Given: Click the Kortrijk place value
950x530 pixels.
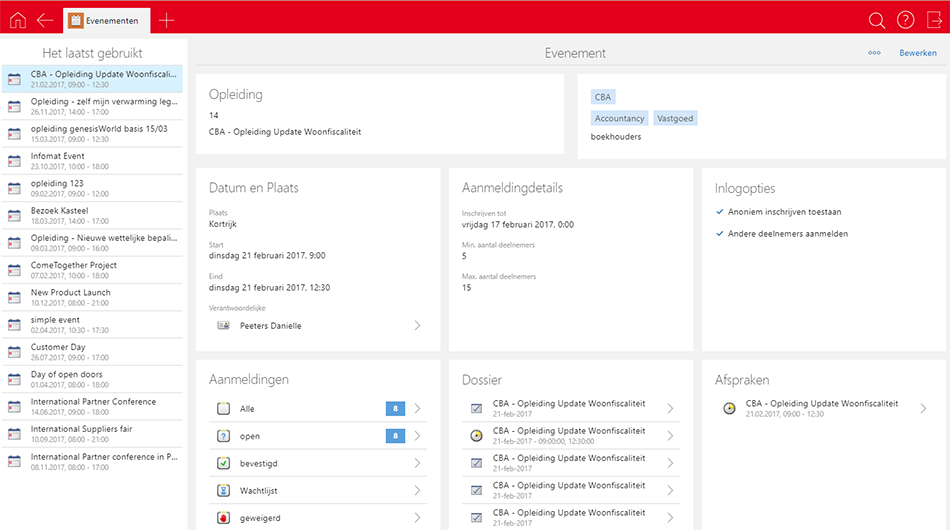Looking at the screenshot, I should 222,224.
